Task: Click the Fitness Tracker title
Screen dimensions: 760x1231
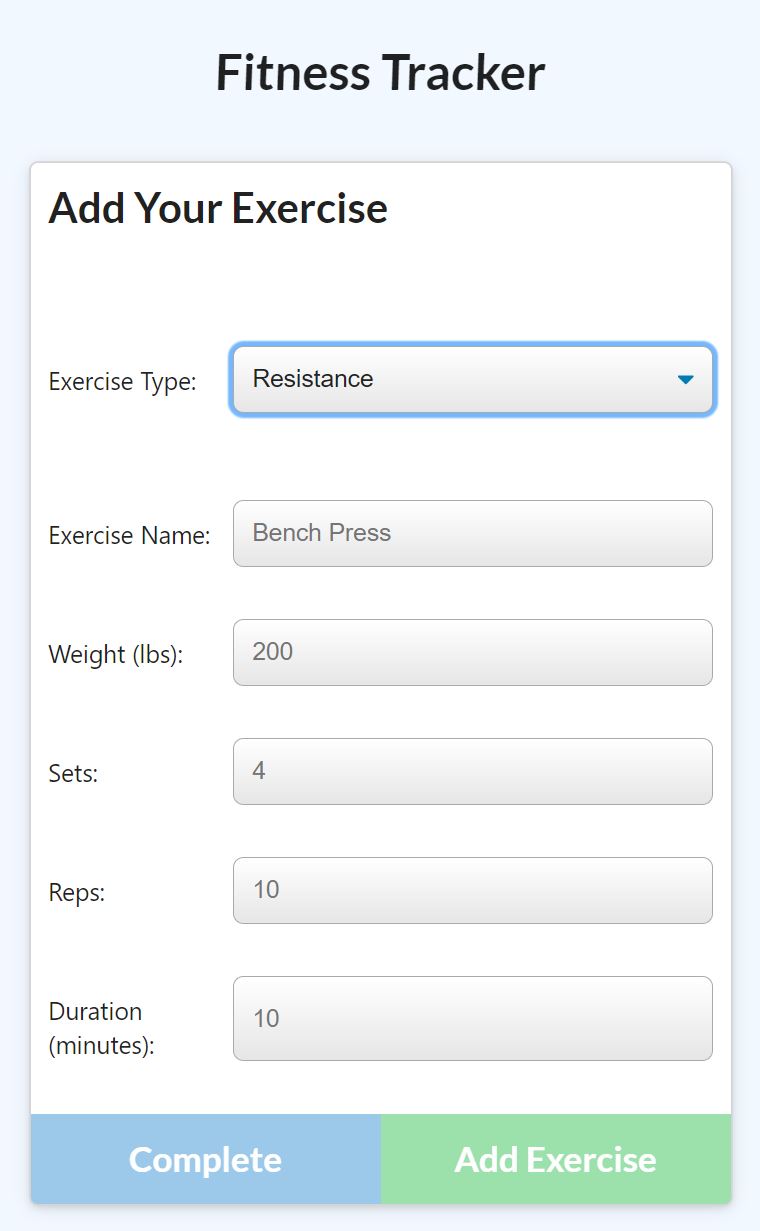Action: (x=380, y=71)
